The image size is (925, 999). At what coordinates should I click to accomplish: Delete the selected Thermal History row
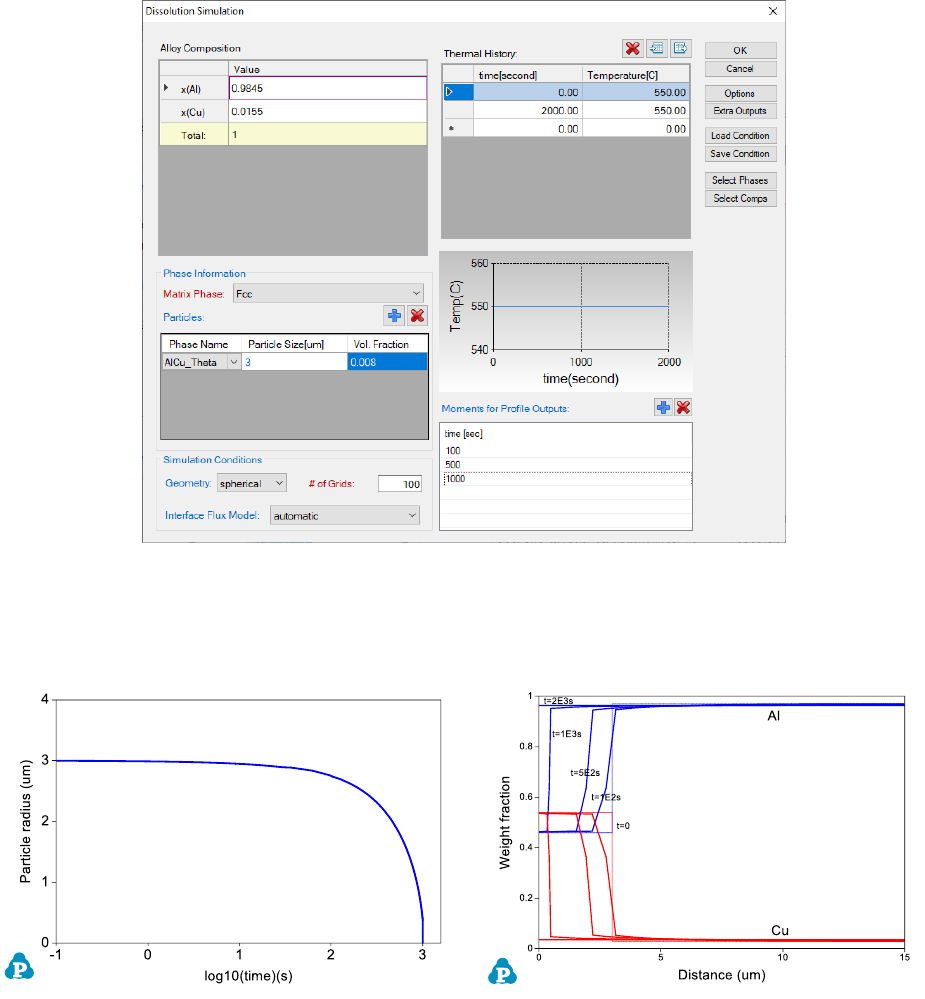click(x=632, y=48)
